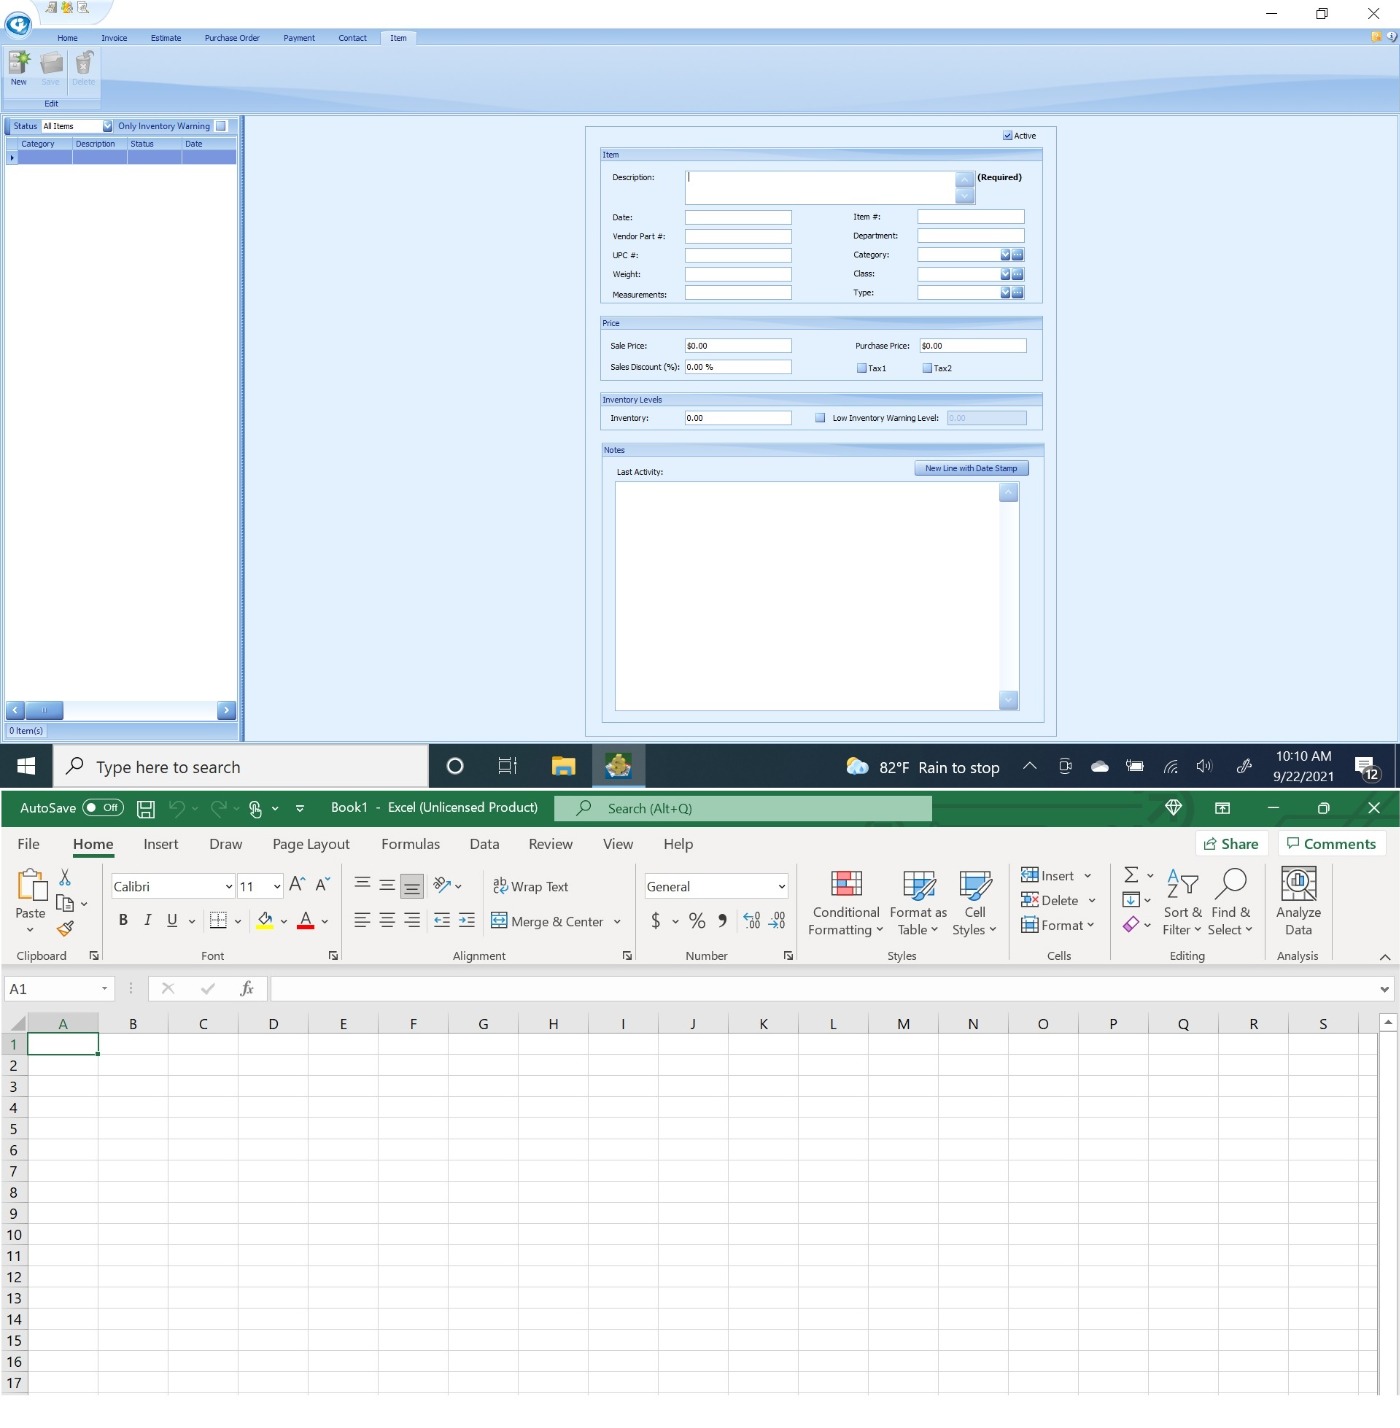Click the AutoSum sigma icon
Viewport: 1400px width, 1428px height.
coord(1131,873)
